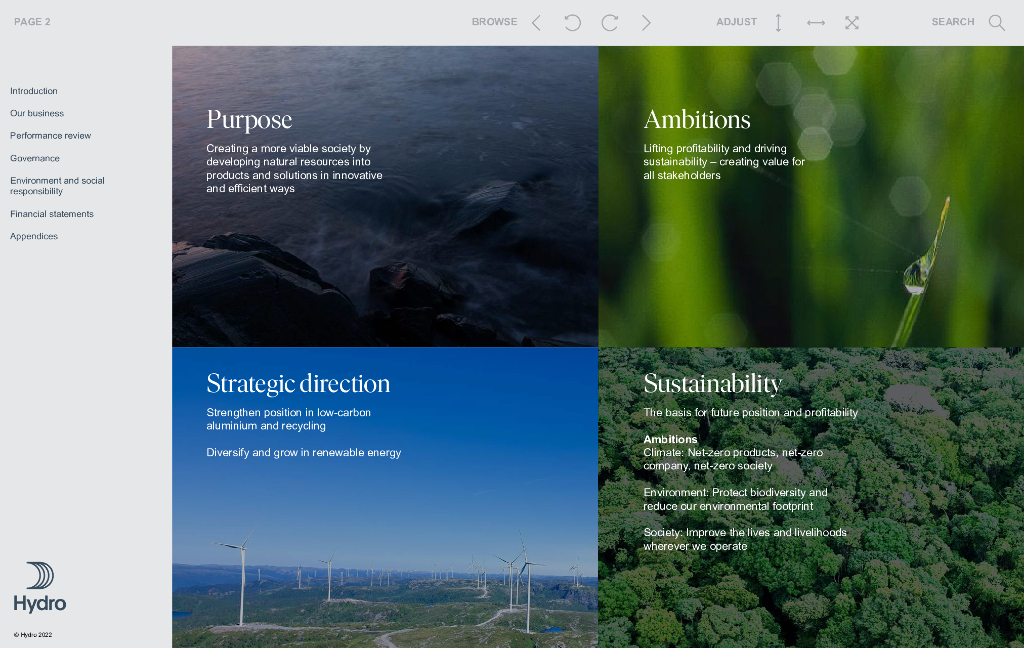Click the redo view arrow icon
Screen dimensions: 1024x648
(609, 22)
